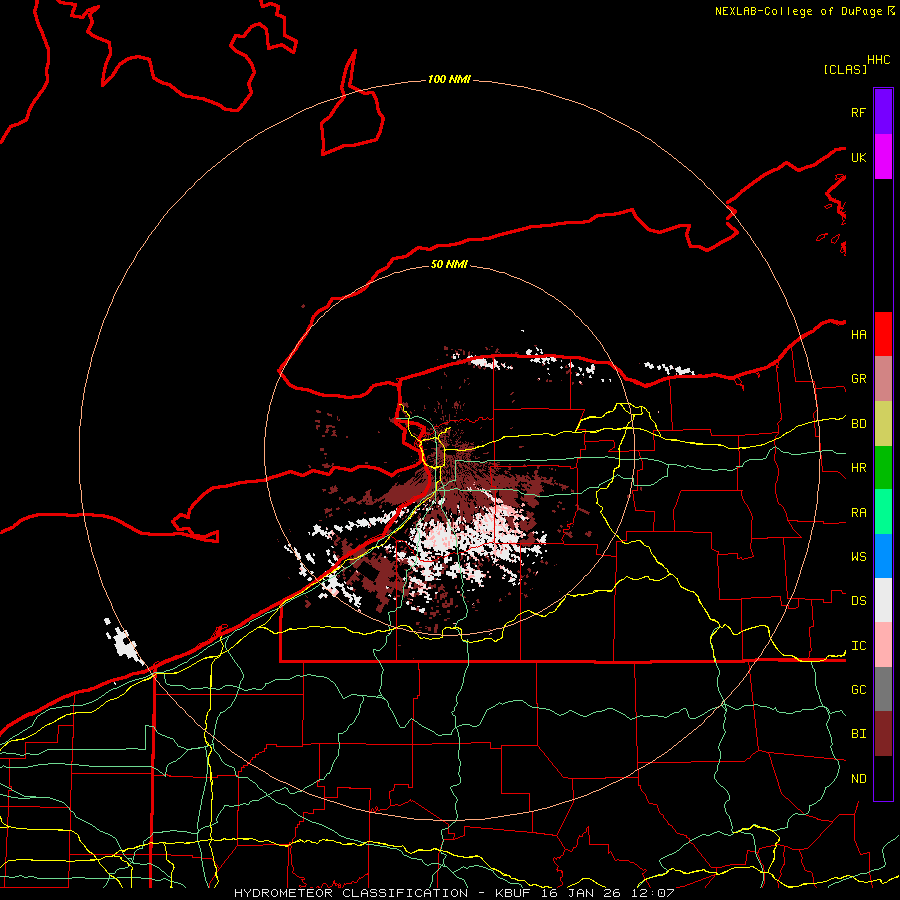Image resolution: width=900 pixels, height=900 pixels.
Task: Select the BI dark red swatch
Action: pyautogui.click(x=883, y=734)
